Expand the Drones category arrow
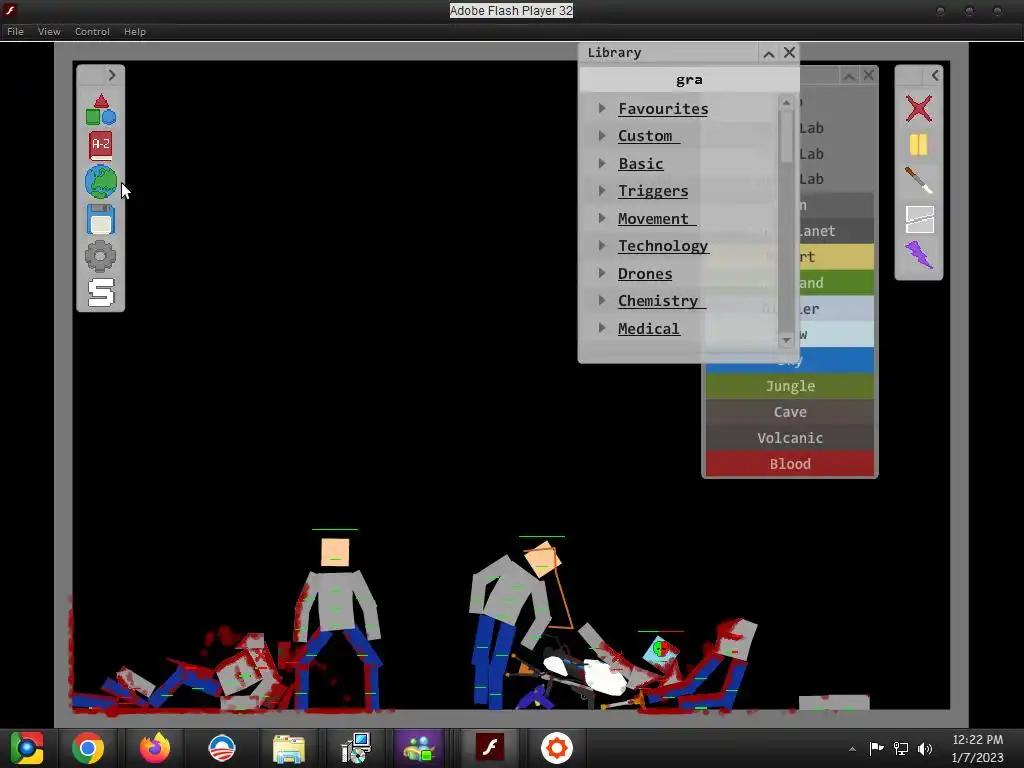Image resolution: width=1024 pixels, height=768 pixels. click(601, 273)
